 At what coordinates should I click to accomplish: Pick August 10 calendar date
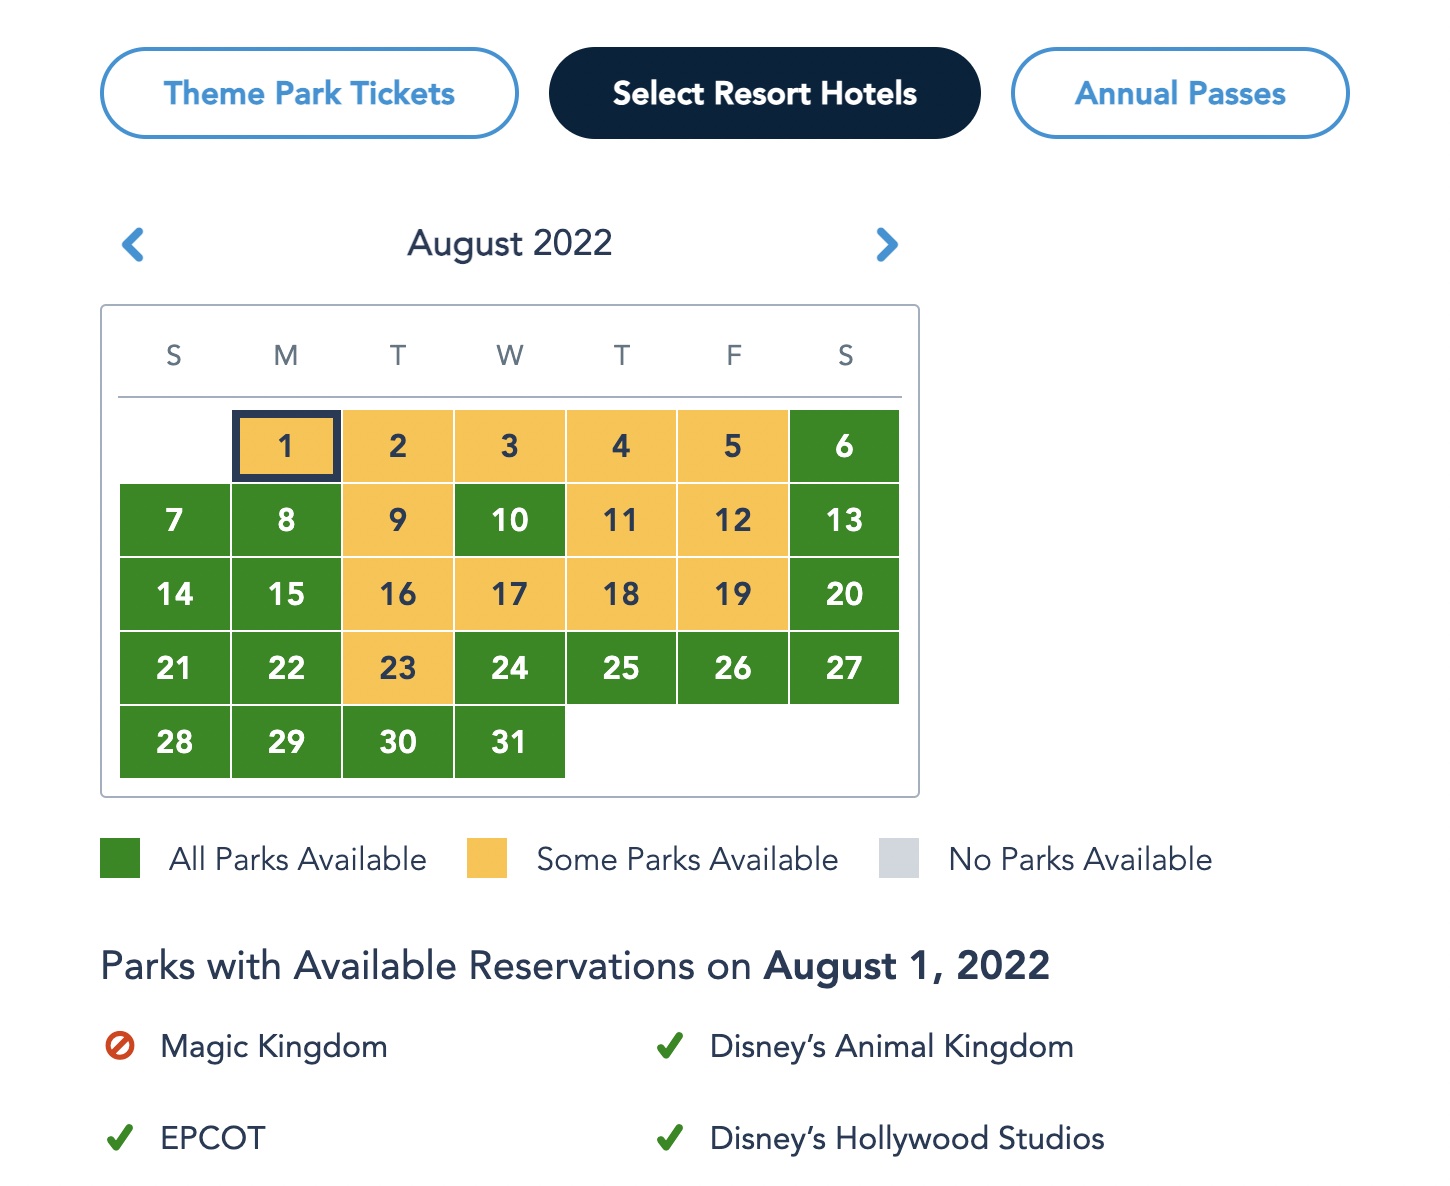coord(509,520)
